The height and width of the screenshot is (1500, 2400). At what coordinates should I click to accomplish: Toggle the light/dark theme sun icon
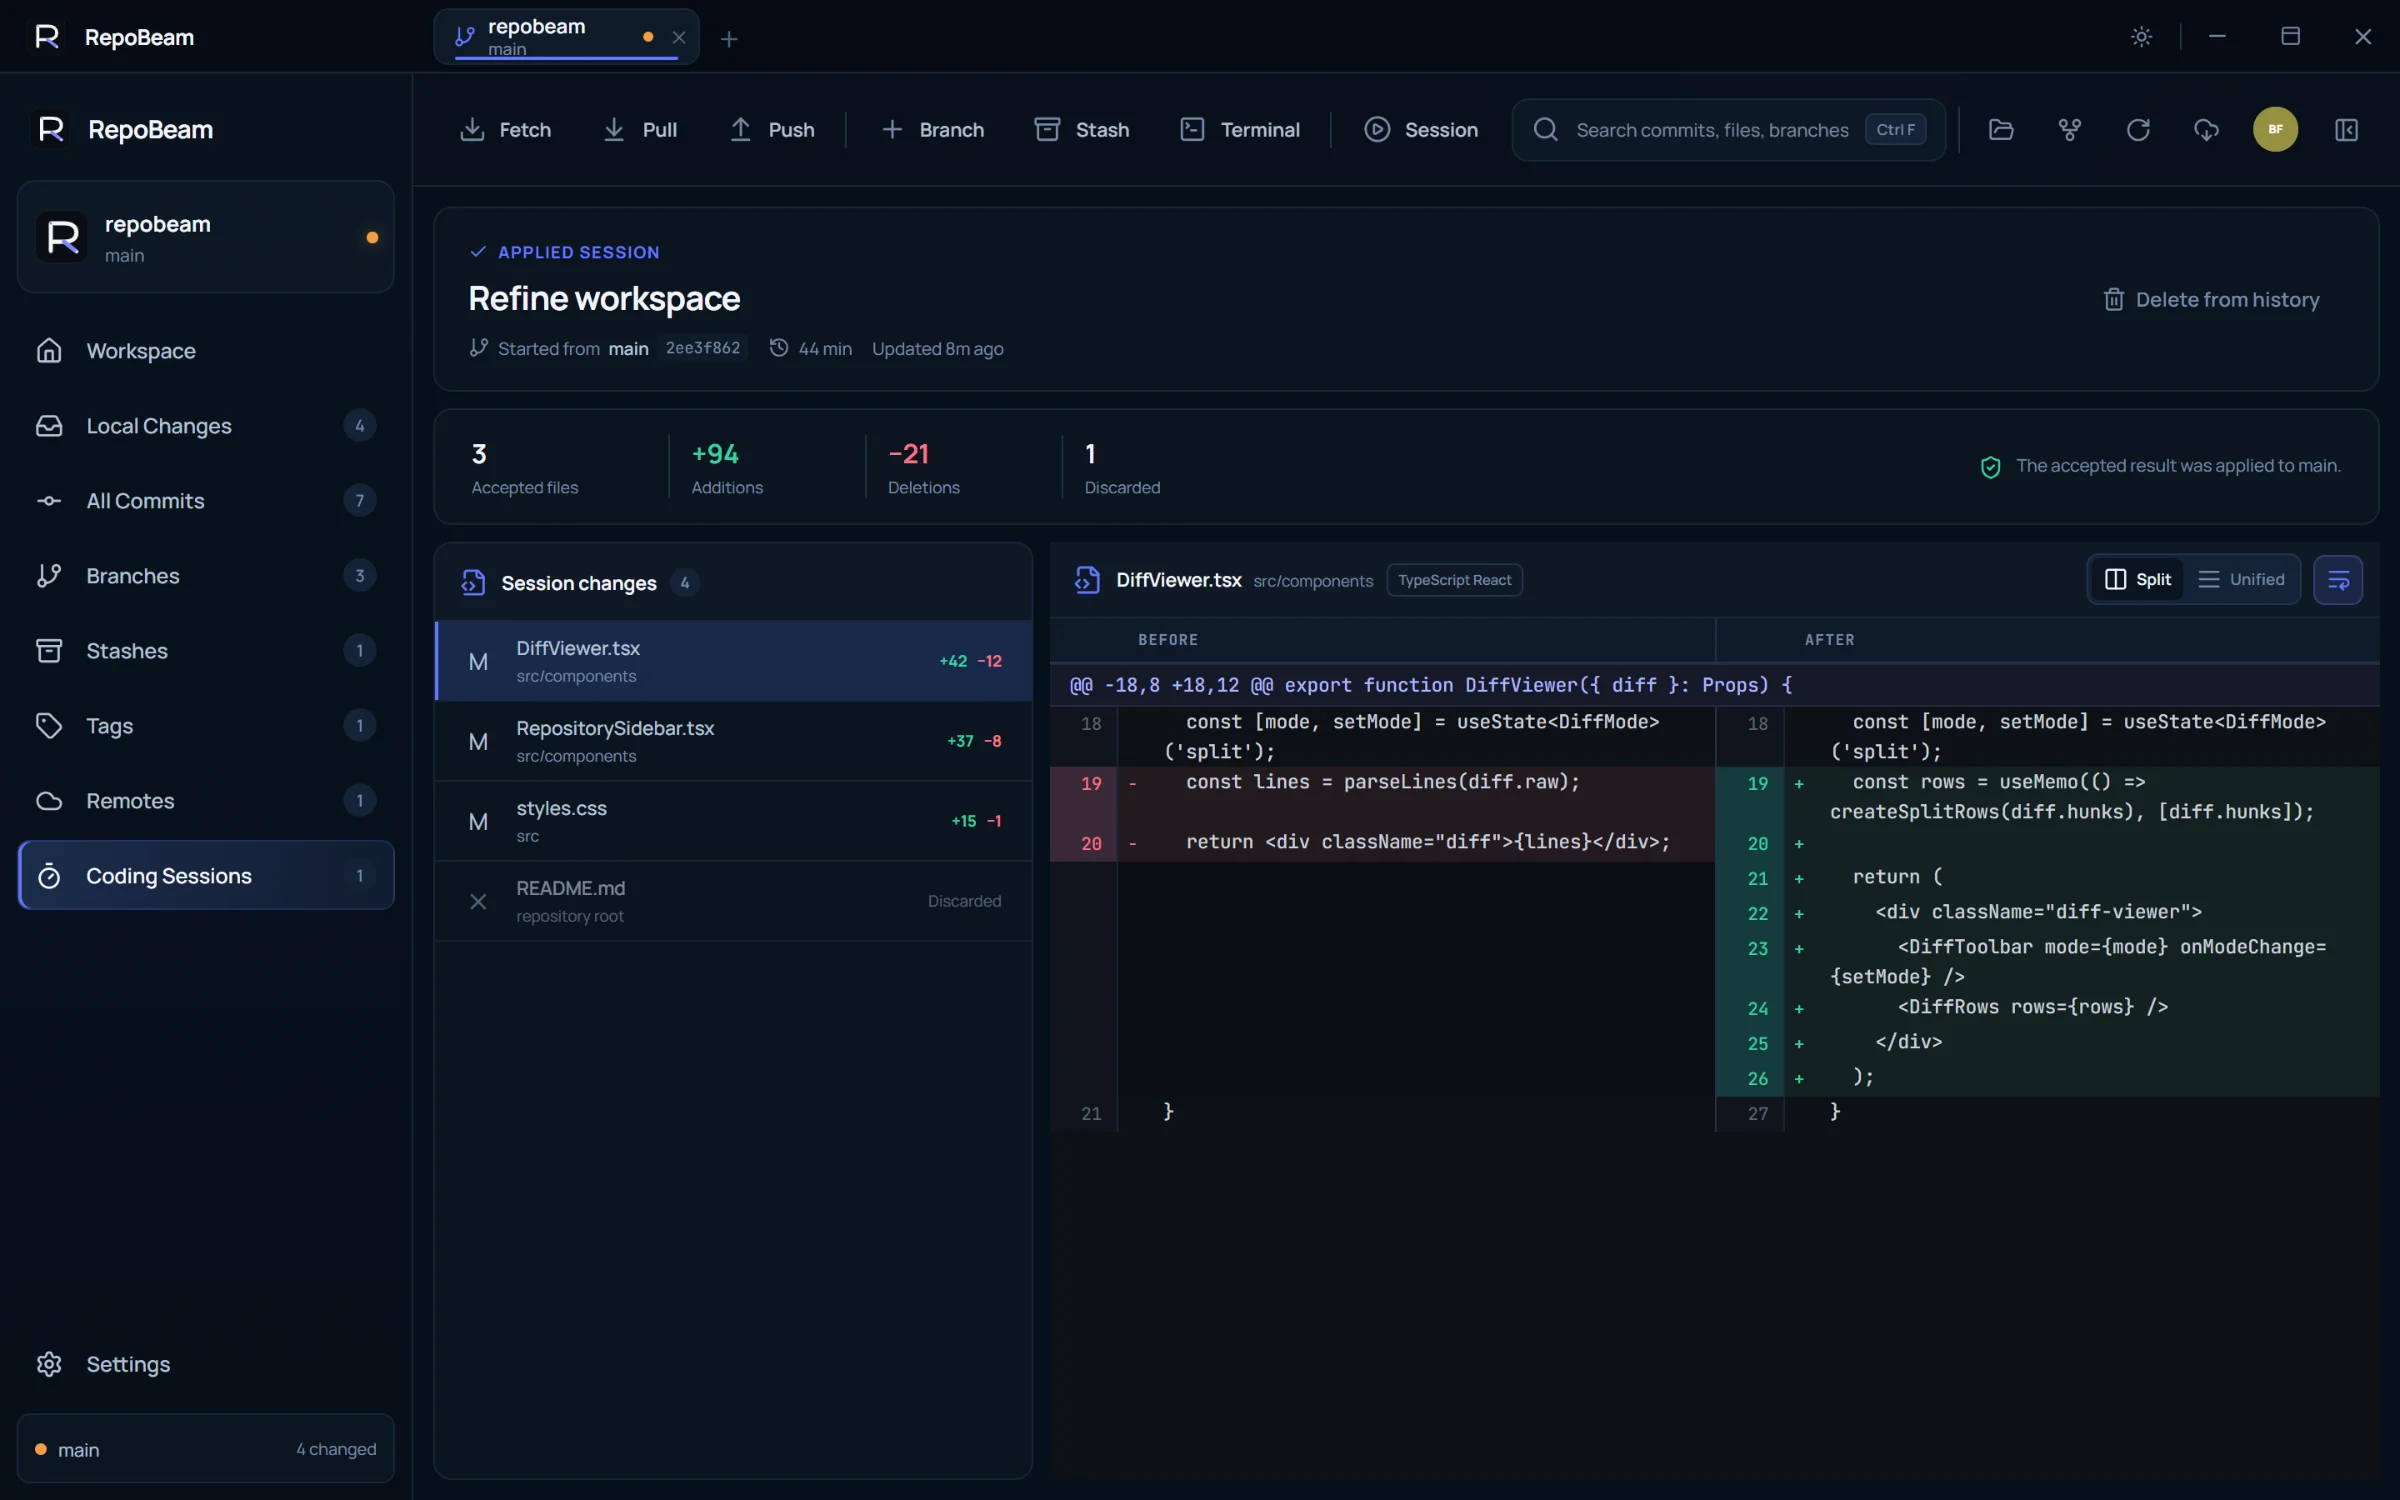[2141, 37]
